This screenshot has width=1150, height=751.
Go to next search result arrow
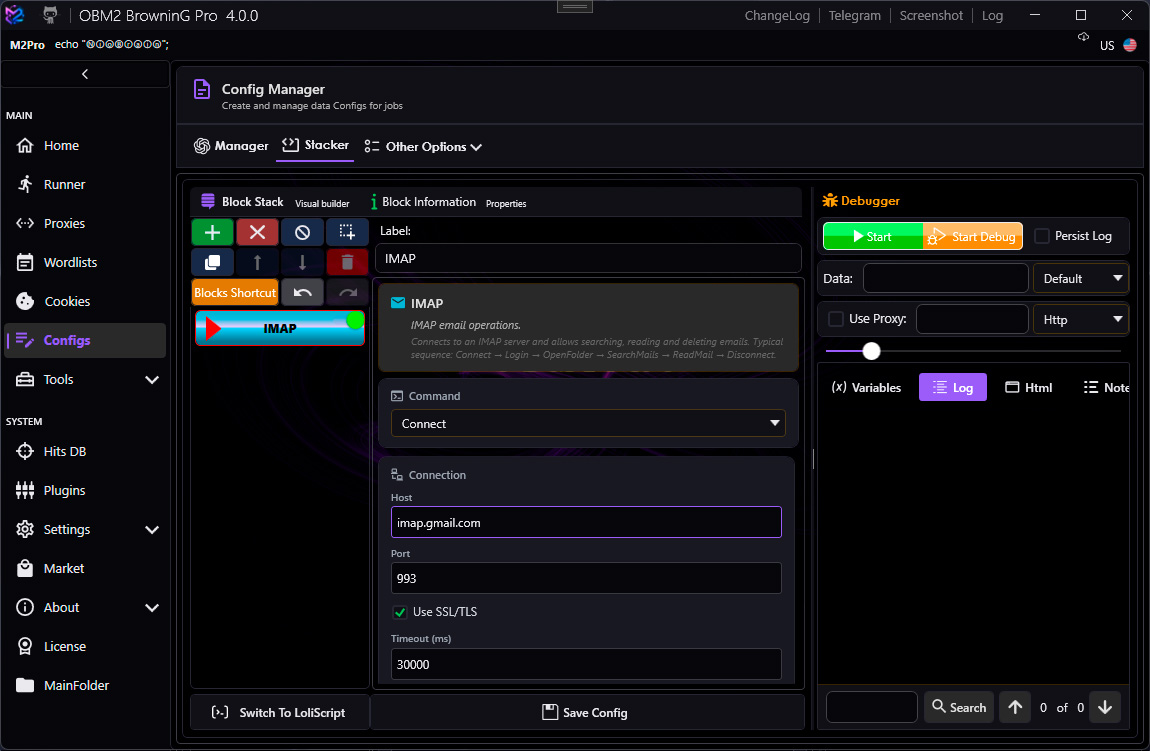tap(1105, 707)
